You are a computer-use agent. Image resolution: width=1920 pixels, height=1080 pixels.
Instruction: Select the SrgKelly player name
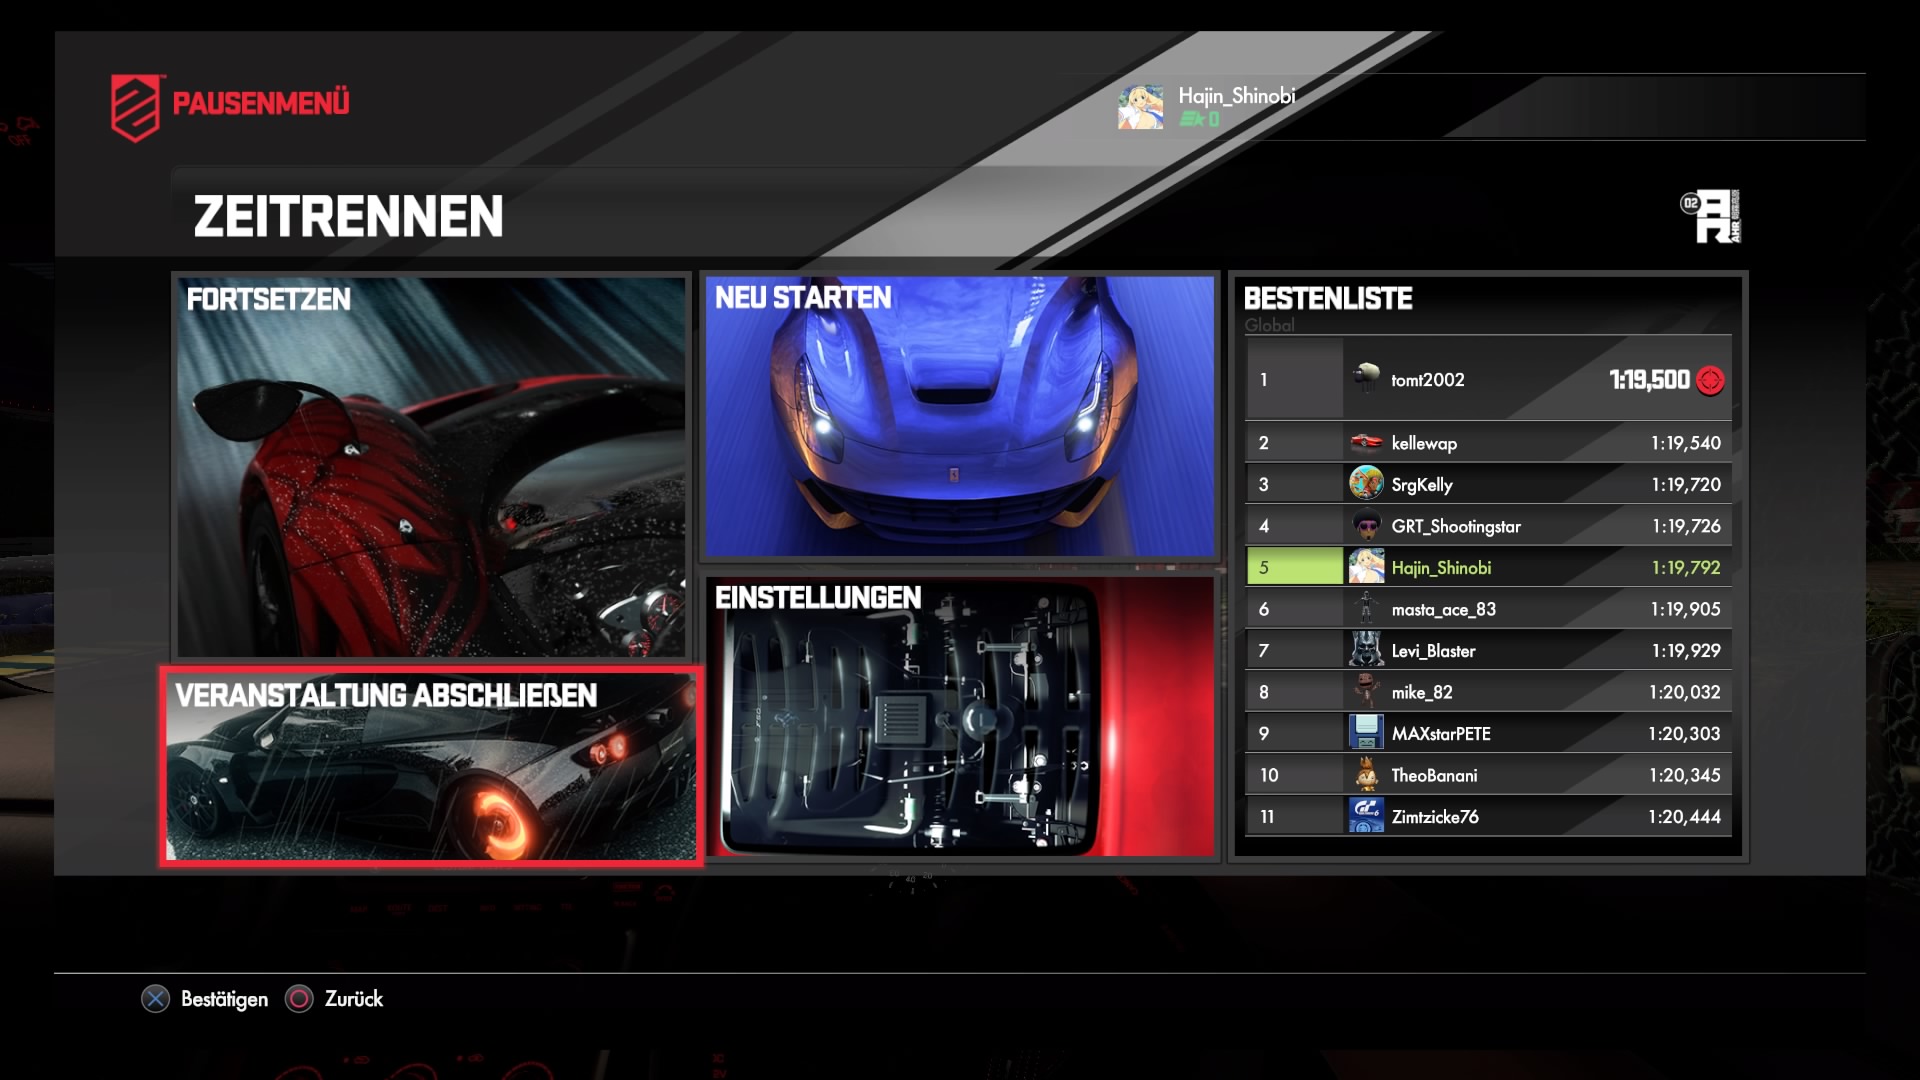pos(1422,485)
